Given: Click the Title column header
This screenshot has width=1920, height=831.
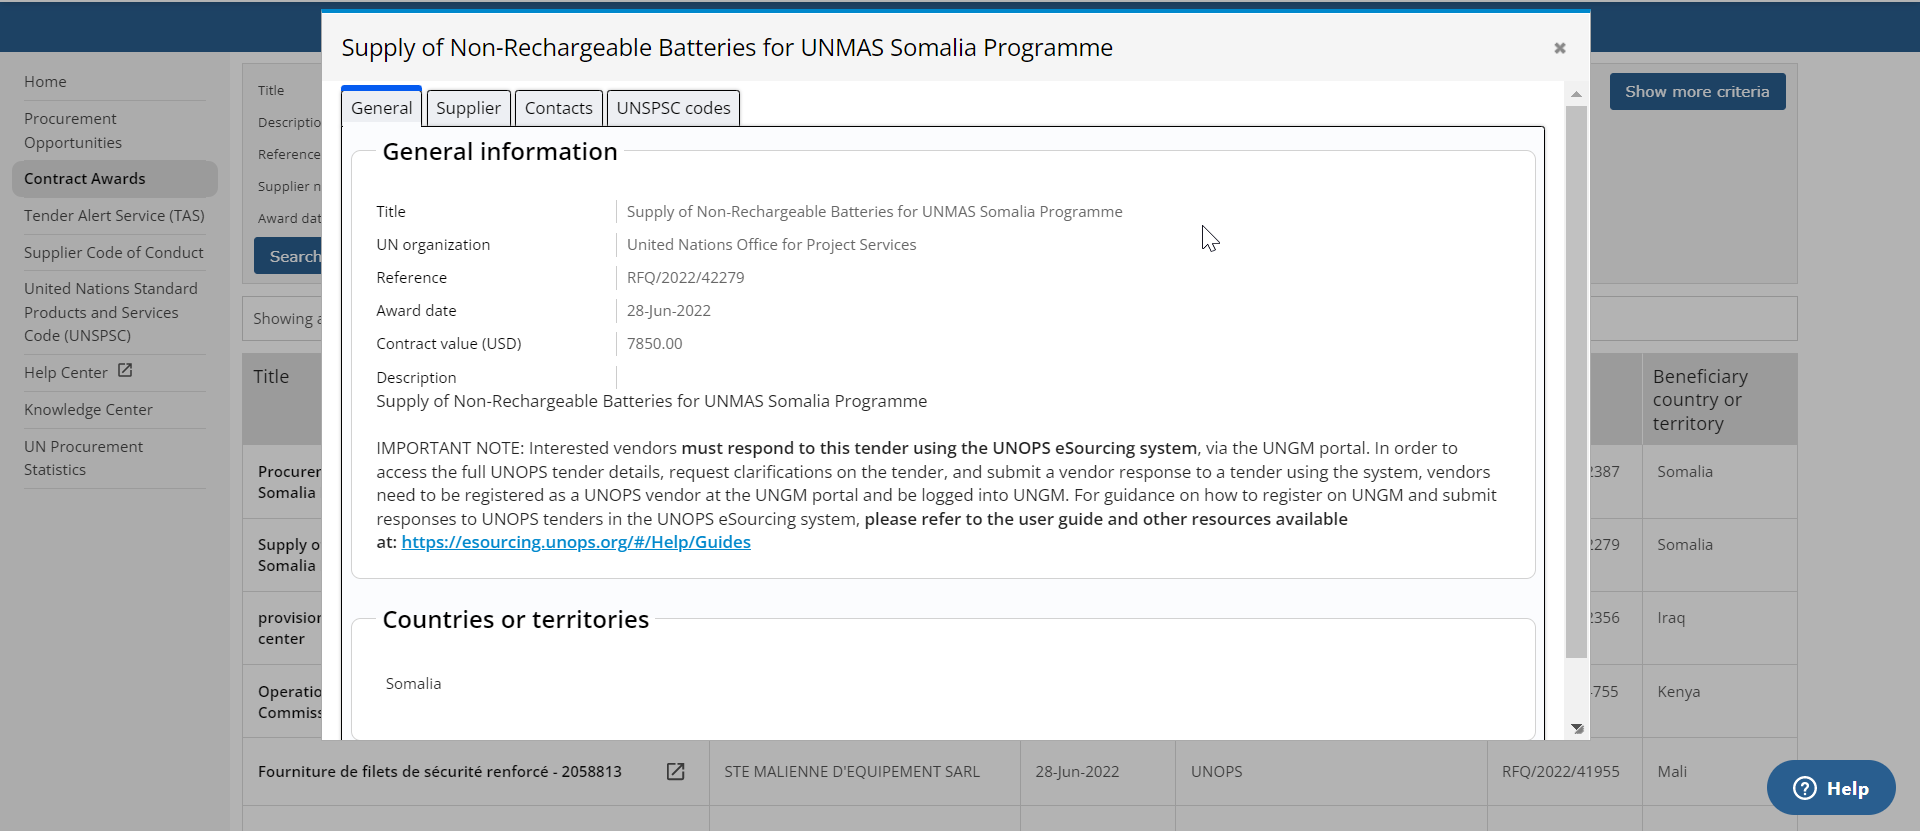Looking at the screenshot, I should point(271,377).
